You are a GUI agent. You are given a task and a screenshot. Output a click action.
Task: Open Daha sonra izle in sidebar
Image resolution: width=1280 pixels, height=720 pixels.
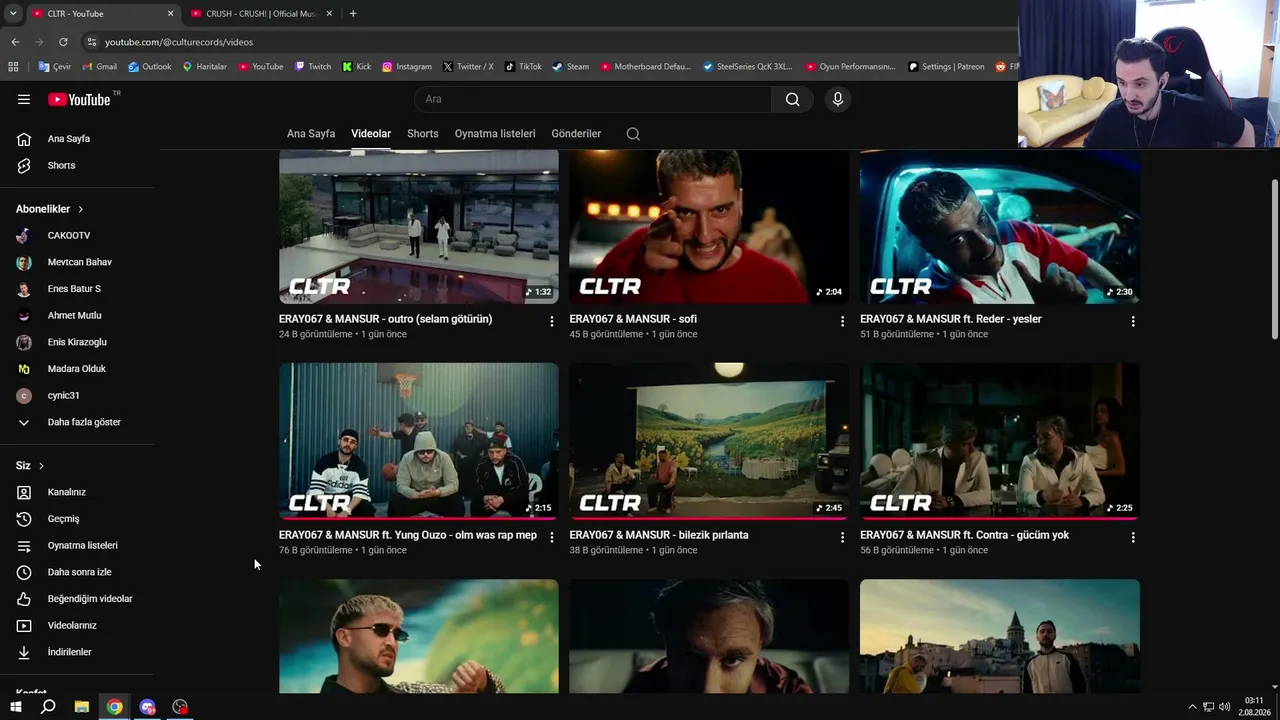pos(77,572)
